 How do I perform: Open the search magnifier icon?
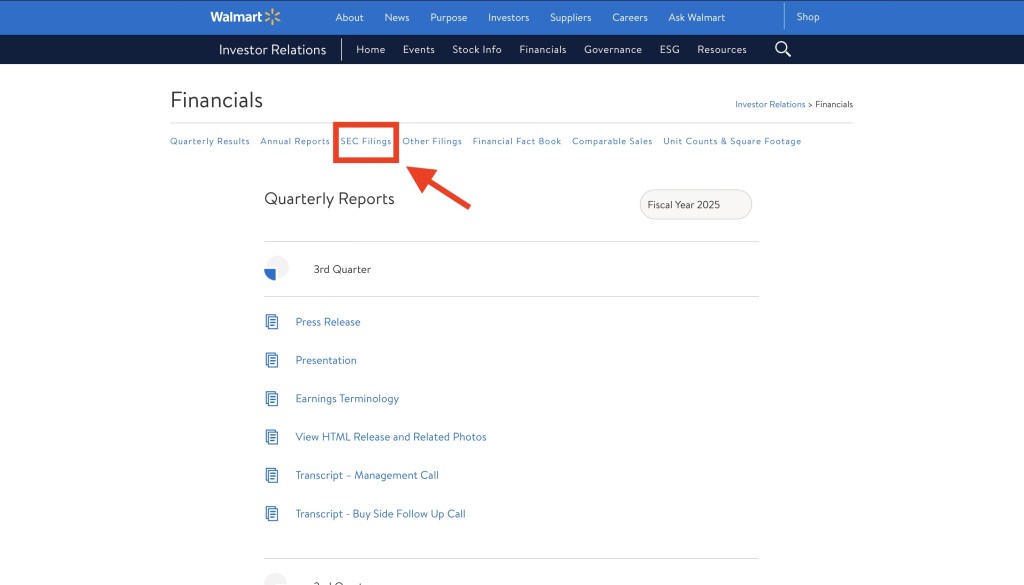tap(783, 49)
